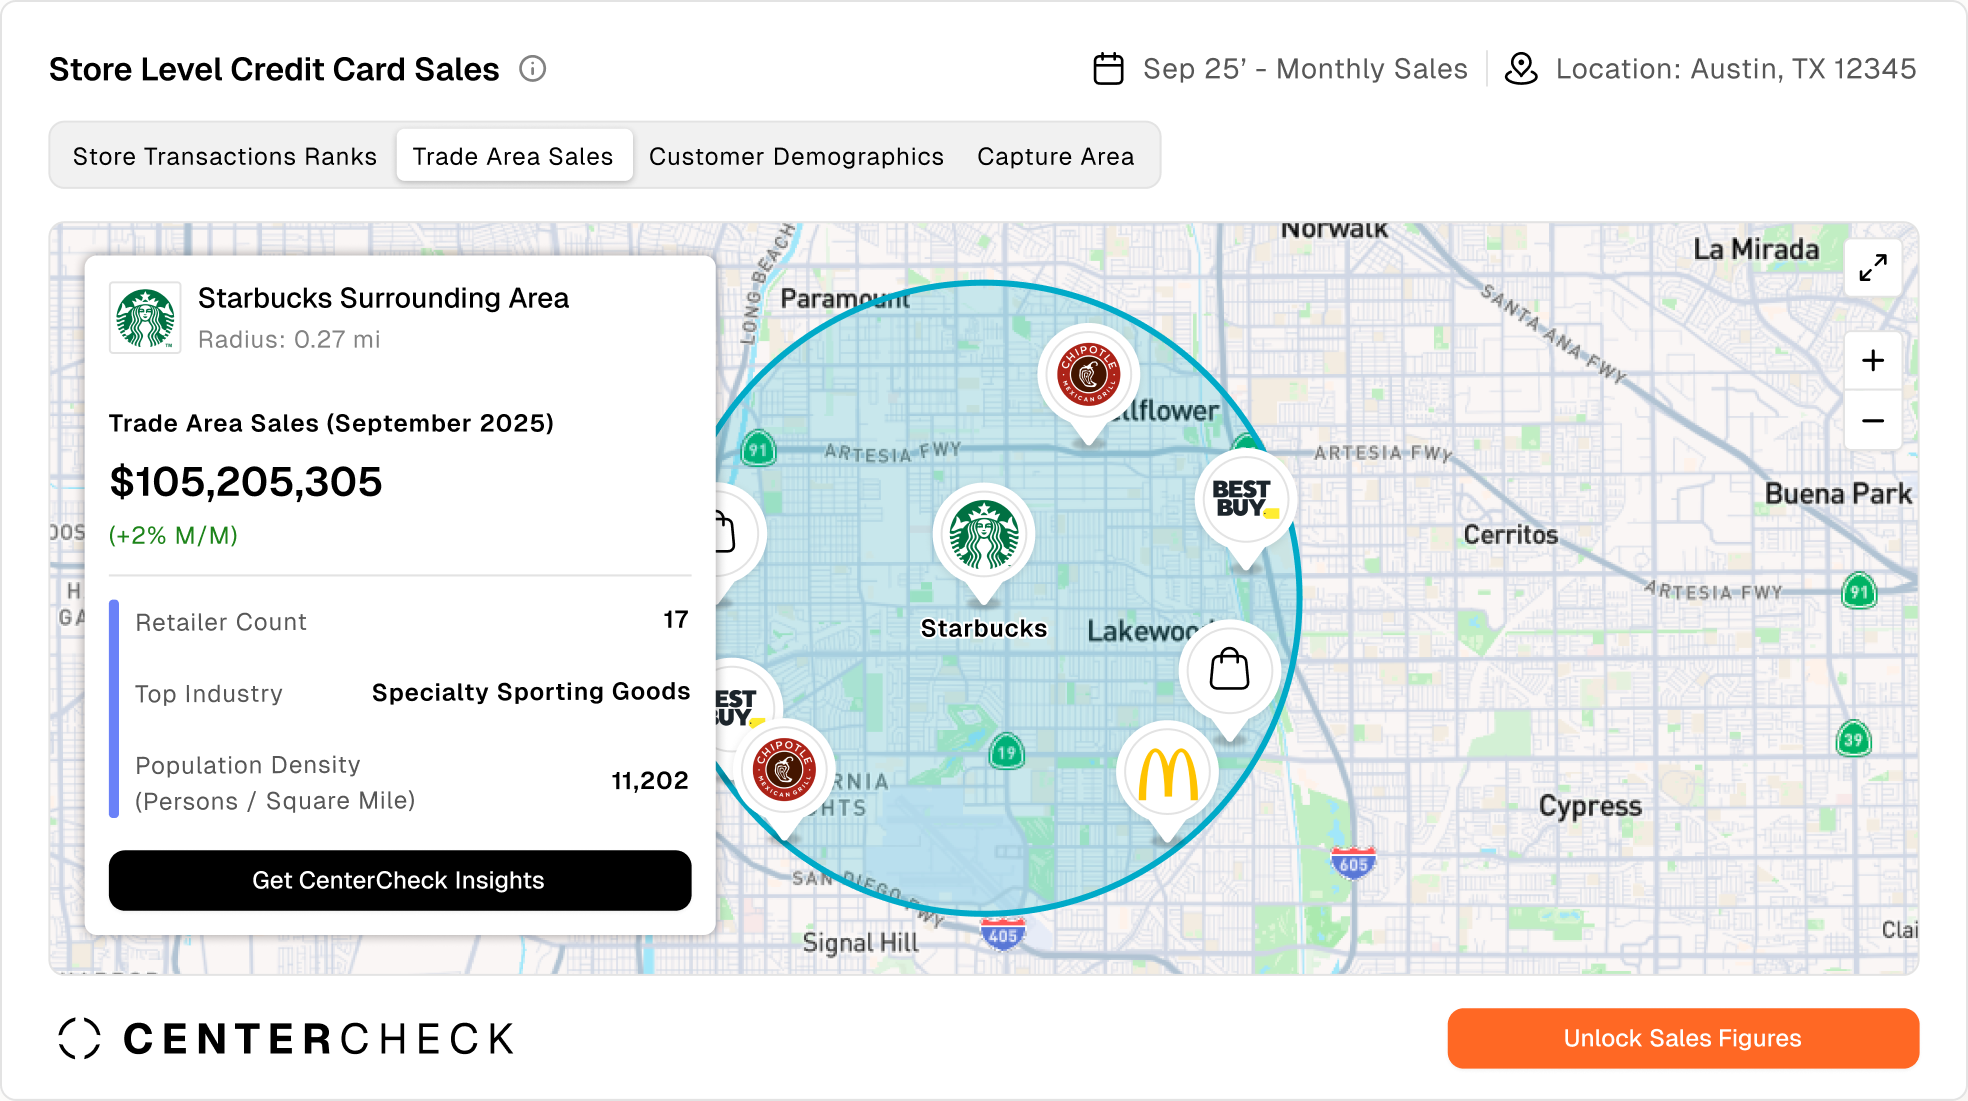The image size is (1968, 1101).
Task: Switch to the Trade Area Sales tab
Action: (x=514, y=156)
